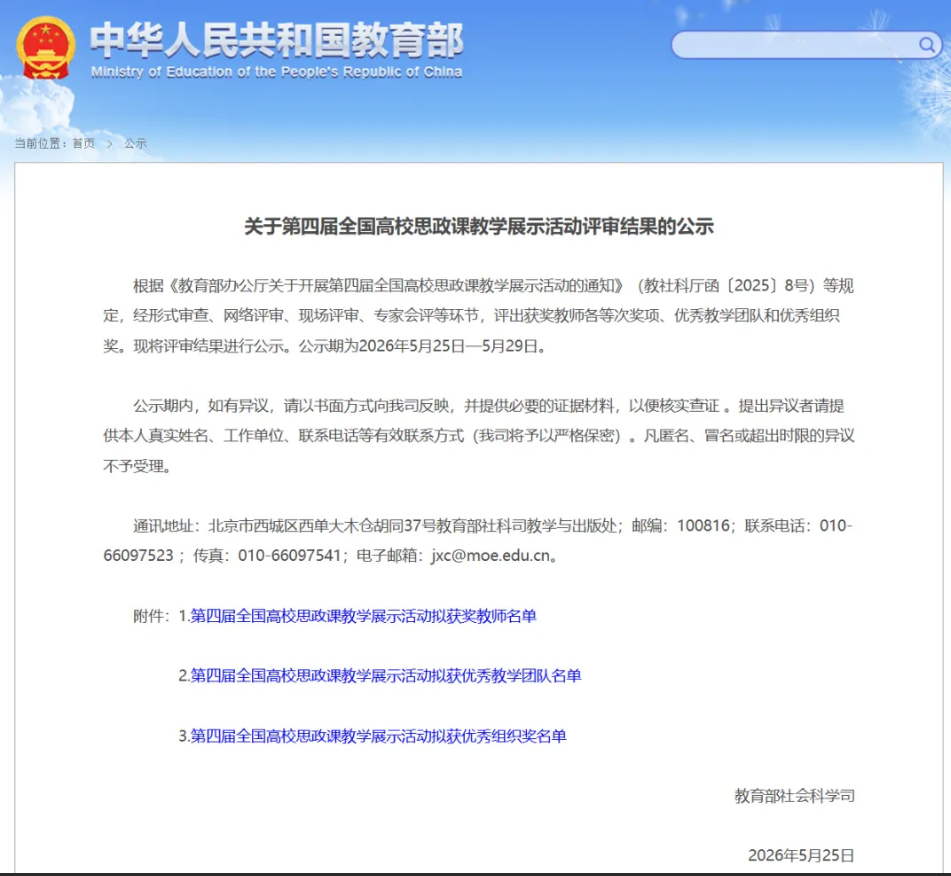The width and height of the screenshot is (951, 876).
Task: Click the announcement headline 关于第四届全国高校思政课
Action: coord(479,226)
